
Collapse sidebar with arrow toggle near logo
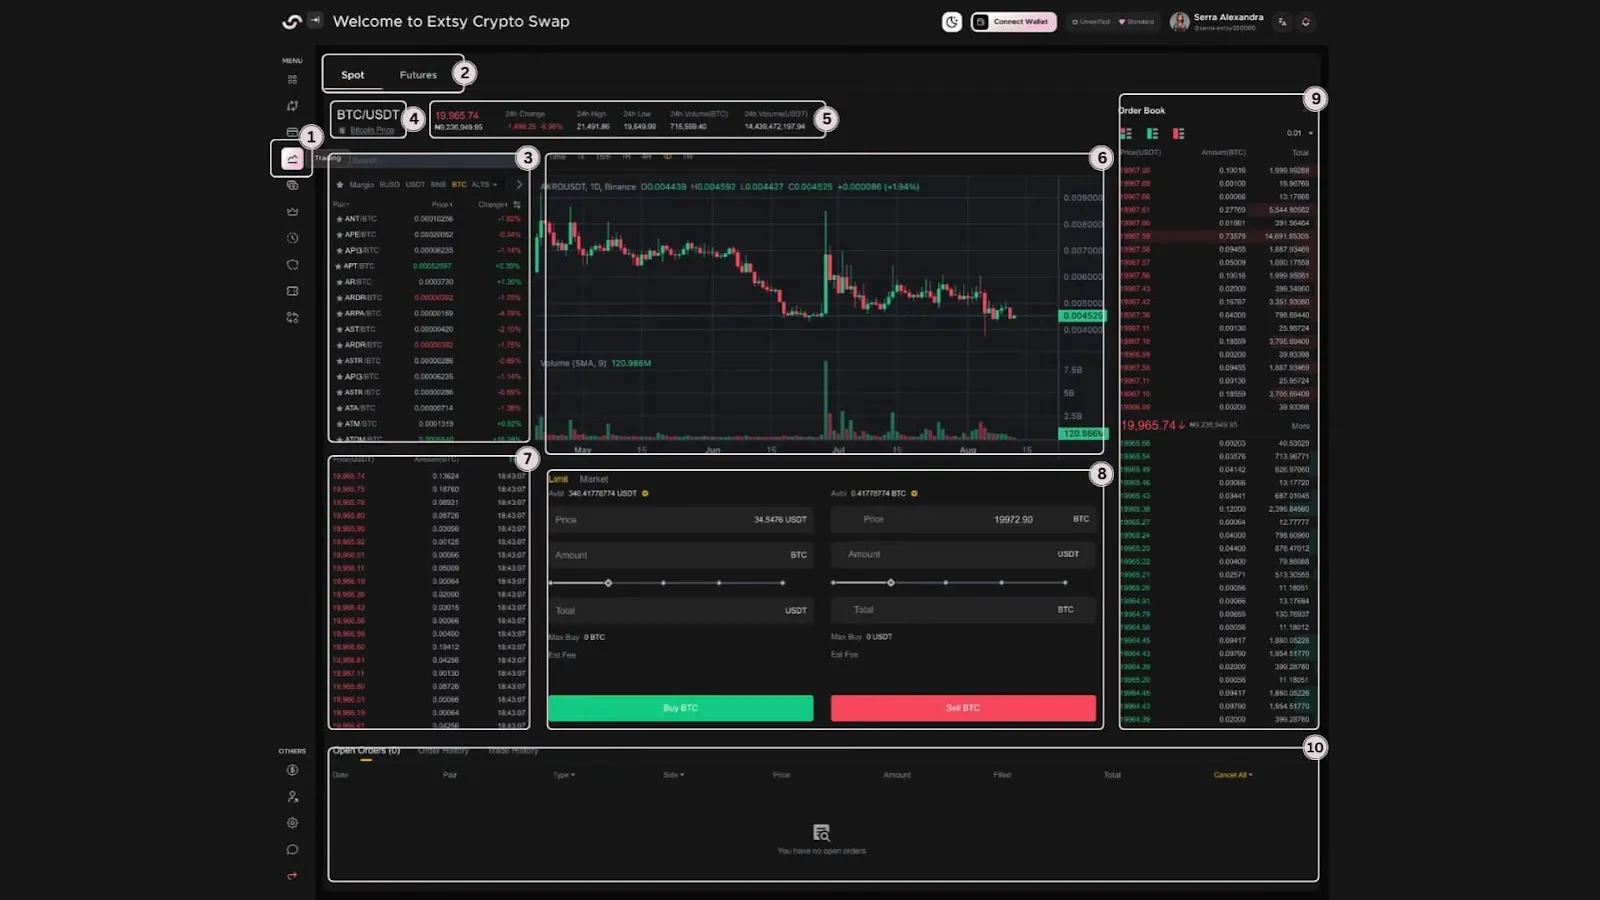(315, 19)
